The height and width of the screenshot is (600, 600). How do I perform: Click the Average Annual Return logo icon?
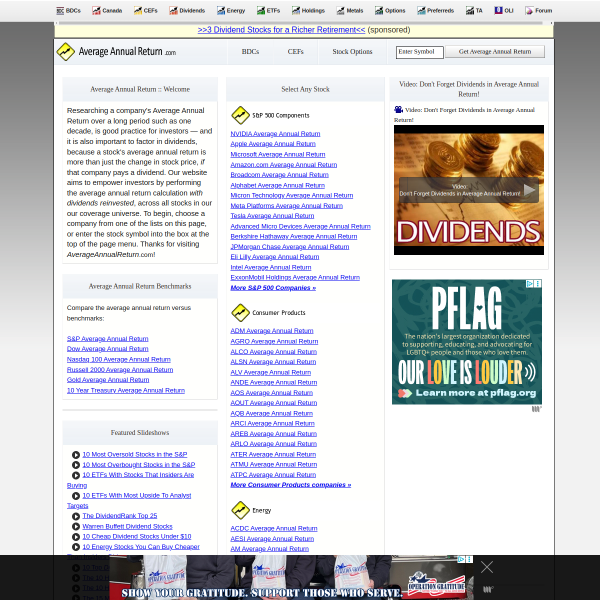point(65,52)
